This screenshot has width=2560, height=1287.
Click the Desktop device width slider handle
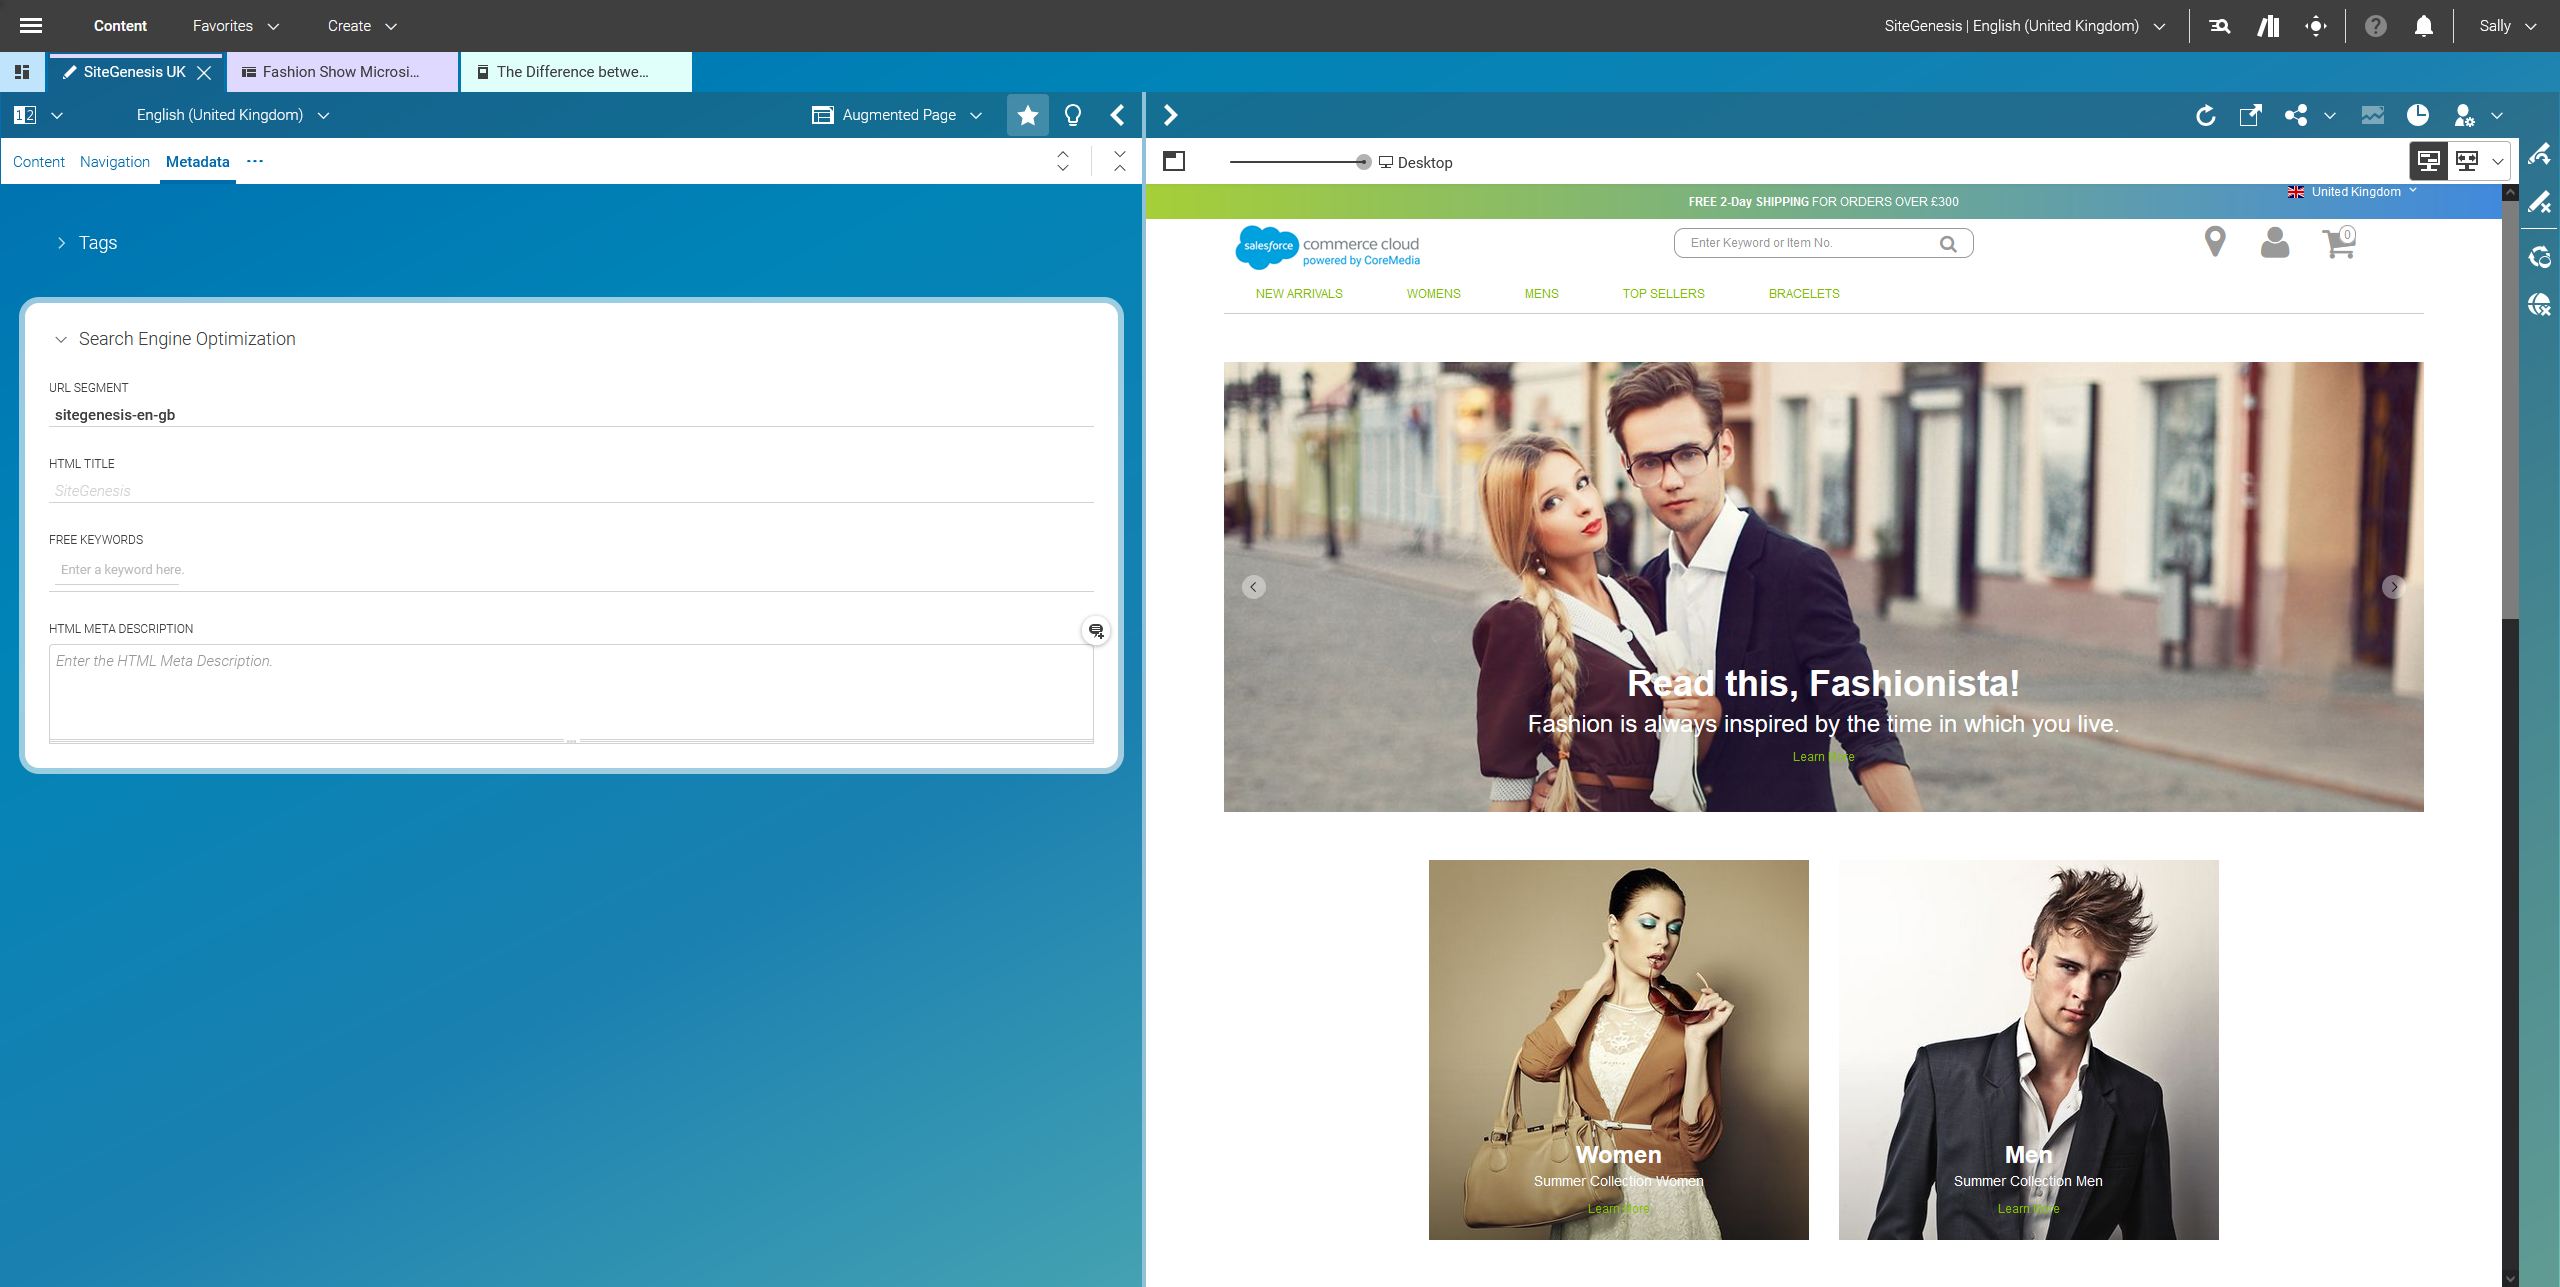(1363, 162)
